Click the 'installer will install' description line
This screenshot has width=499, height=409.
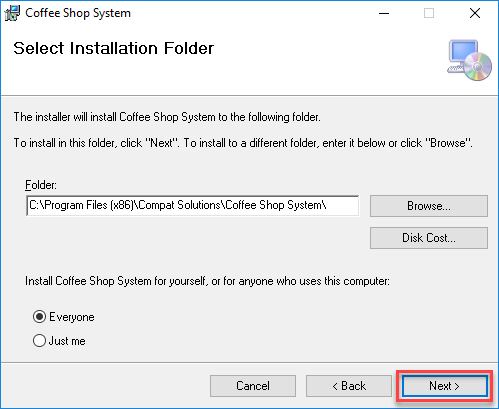click(x=167, y=117)
